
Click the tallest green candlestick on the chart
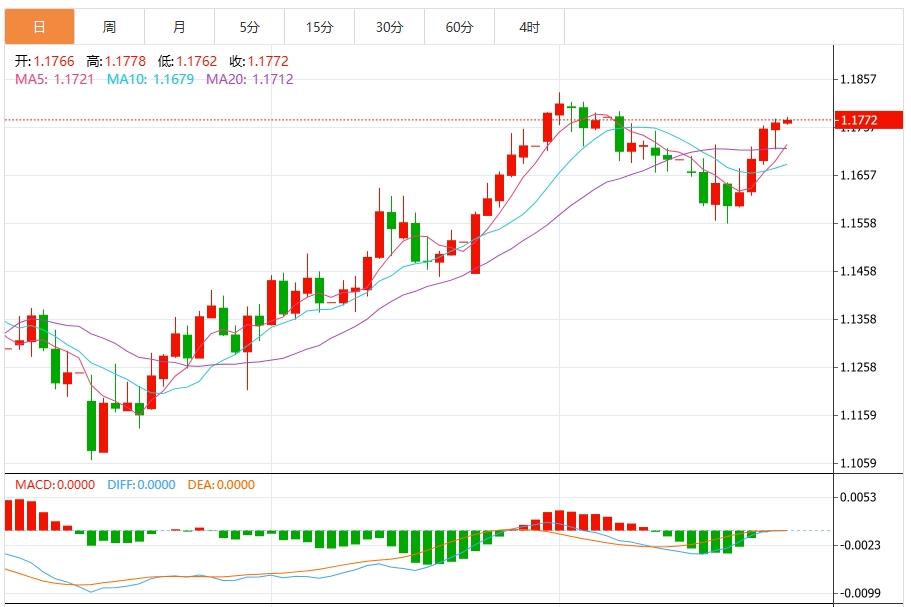[x=93, y=425]
